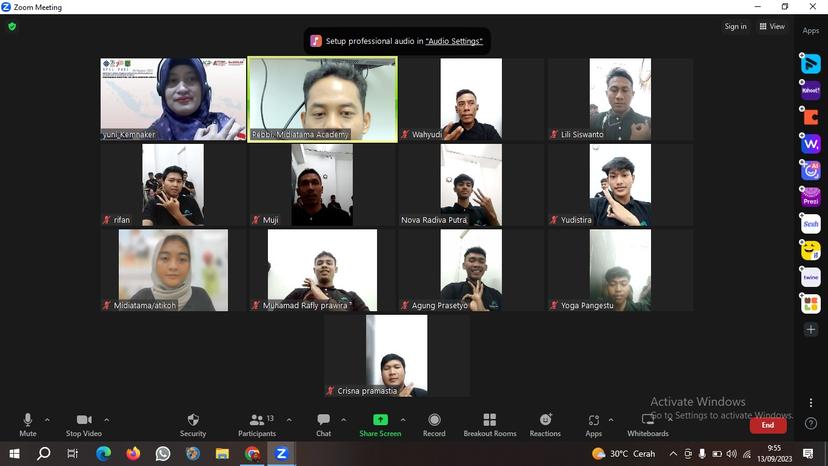The height and width of the screenshot is (466, 828).
Task: Select yuni_Kemnaker video tile
Action: coord(173,99)
